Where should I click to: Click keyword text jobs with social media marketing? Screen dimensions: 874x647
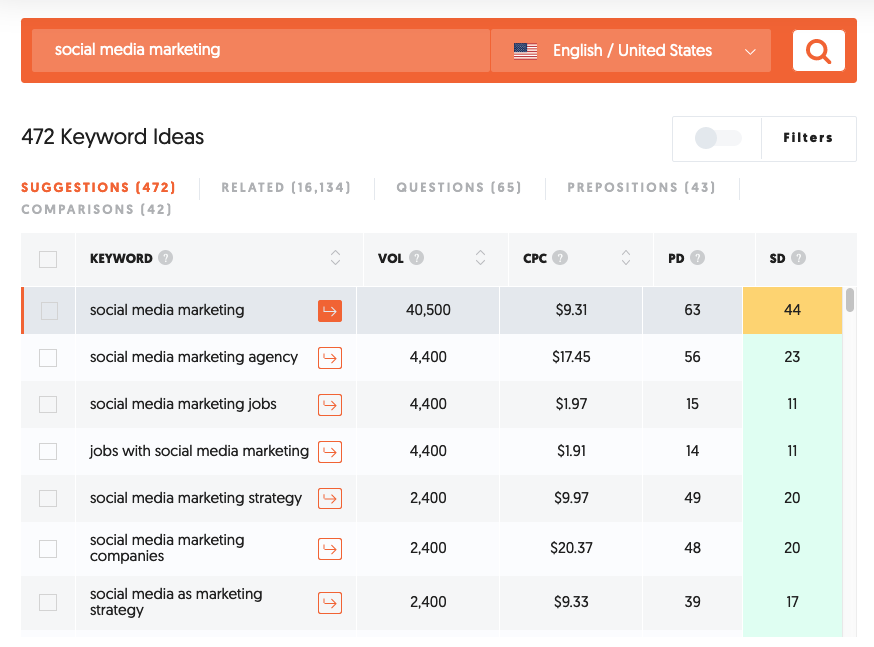pyautogui.click(x=199, y=451)
